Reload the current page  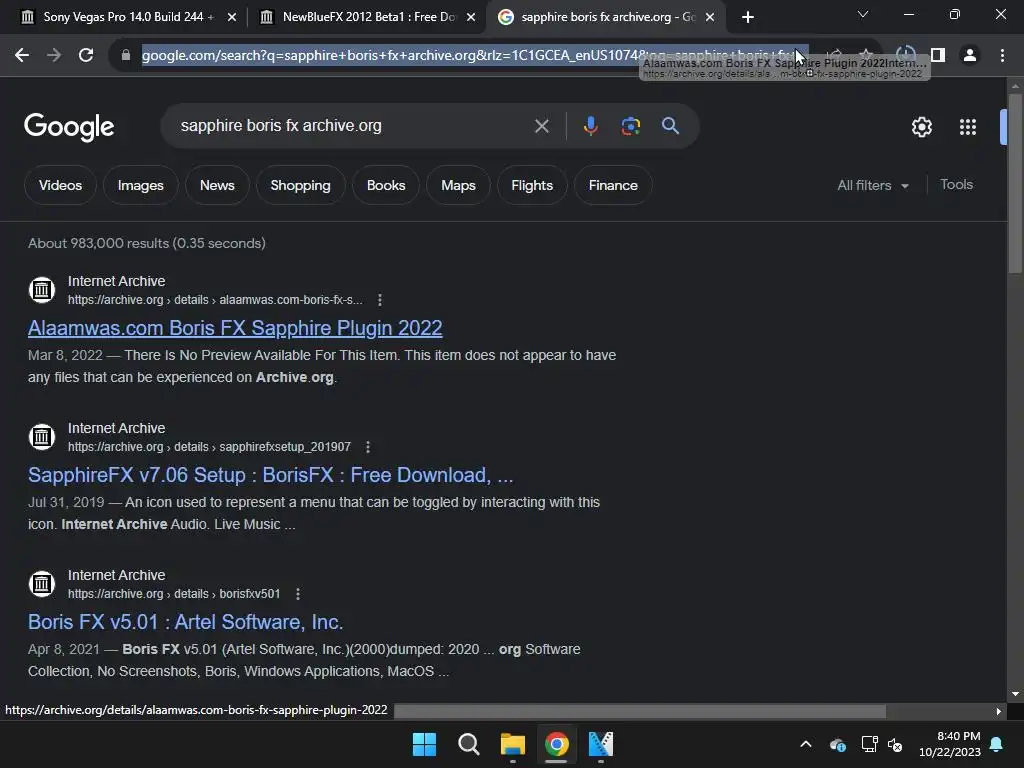(x=86, y=56)
